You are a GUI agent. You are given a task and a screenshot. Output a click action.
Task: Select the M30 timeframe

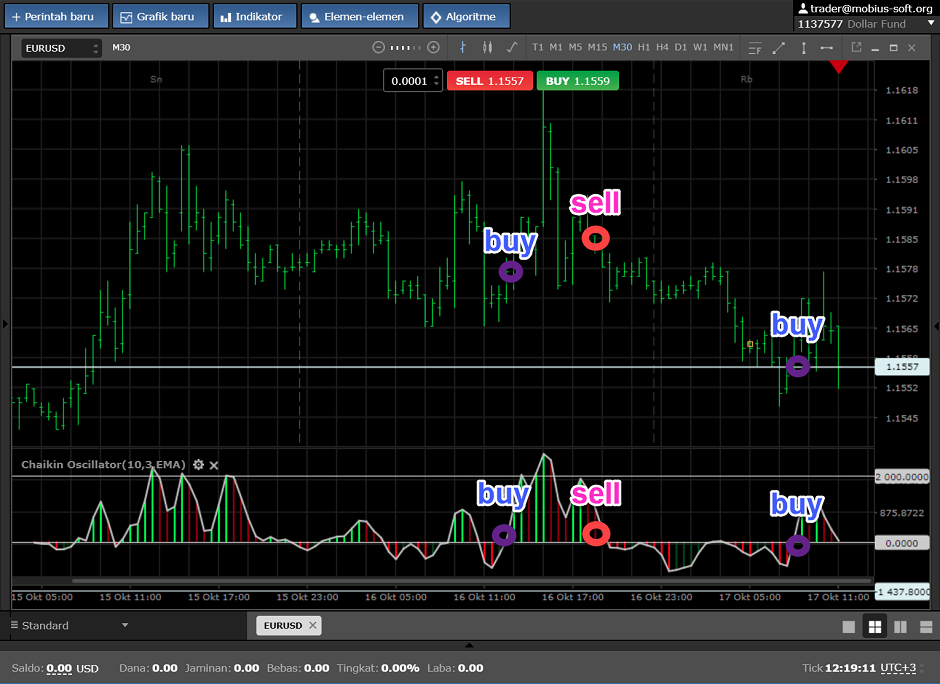pos(622,47)
